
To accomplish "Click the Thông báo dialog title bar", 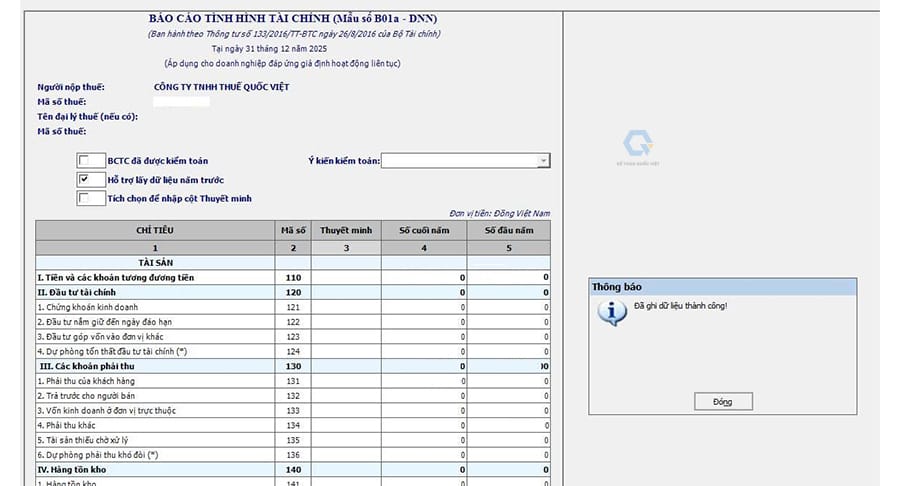I will point(722,287).
